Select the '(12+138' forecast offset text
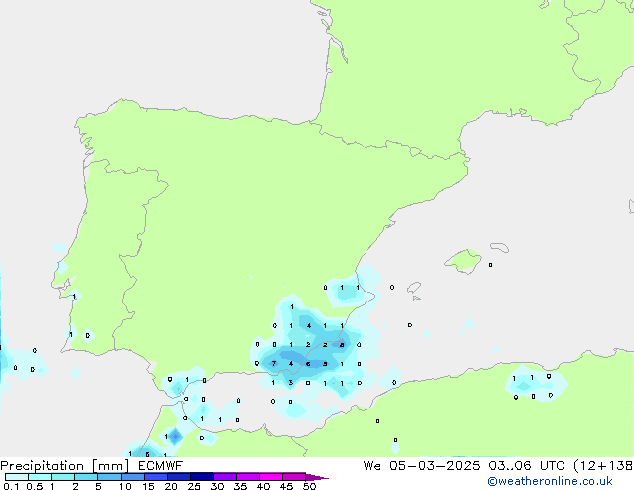This screenshot has width=634, height=490. [603, 466]
